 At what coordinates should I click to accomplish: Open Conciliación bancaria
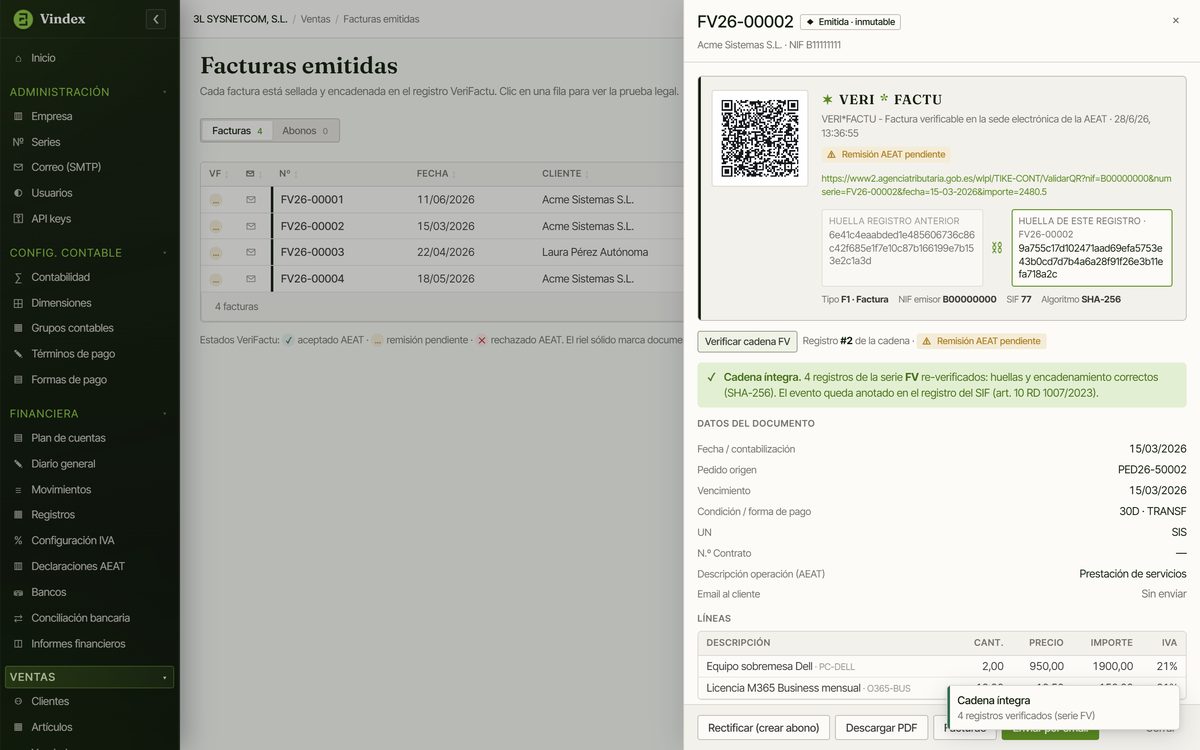pos(80,618)
